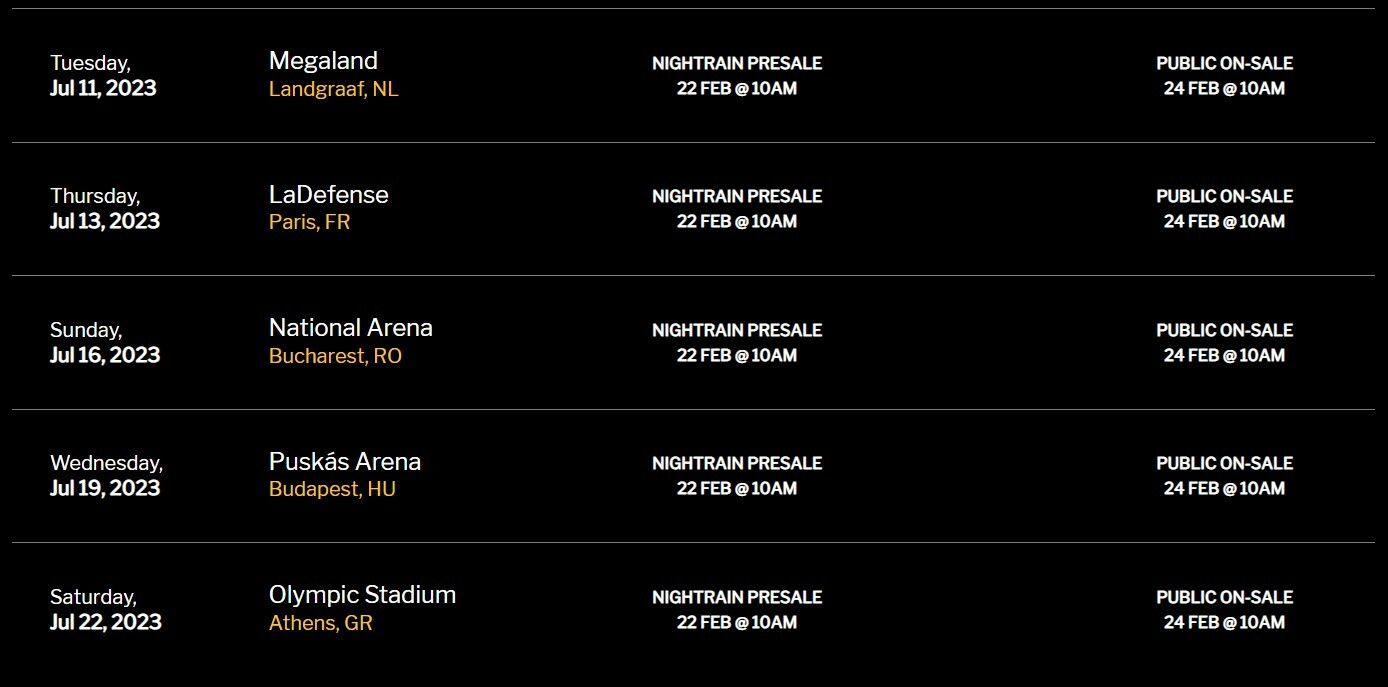Select Nightrain Presale for Athens show
This screenshot has height=687, width=1388.
737,609
